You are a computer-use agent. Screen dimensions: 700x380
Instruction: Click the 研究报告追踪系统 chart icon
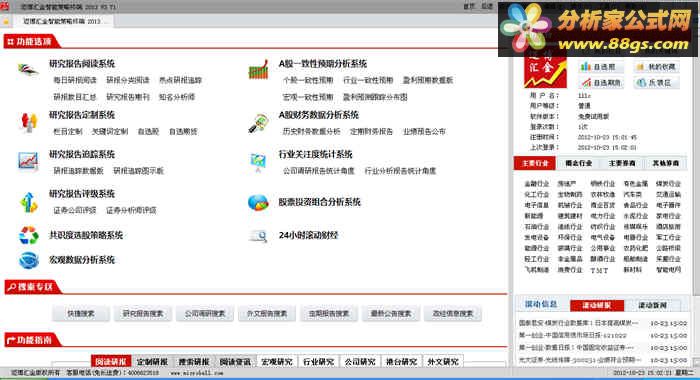pos(28,162)
